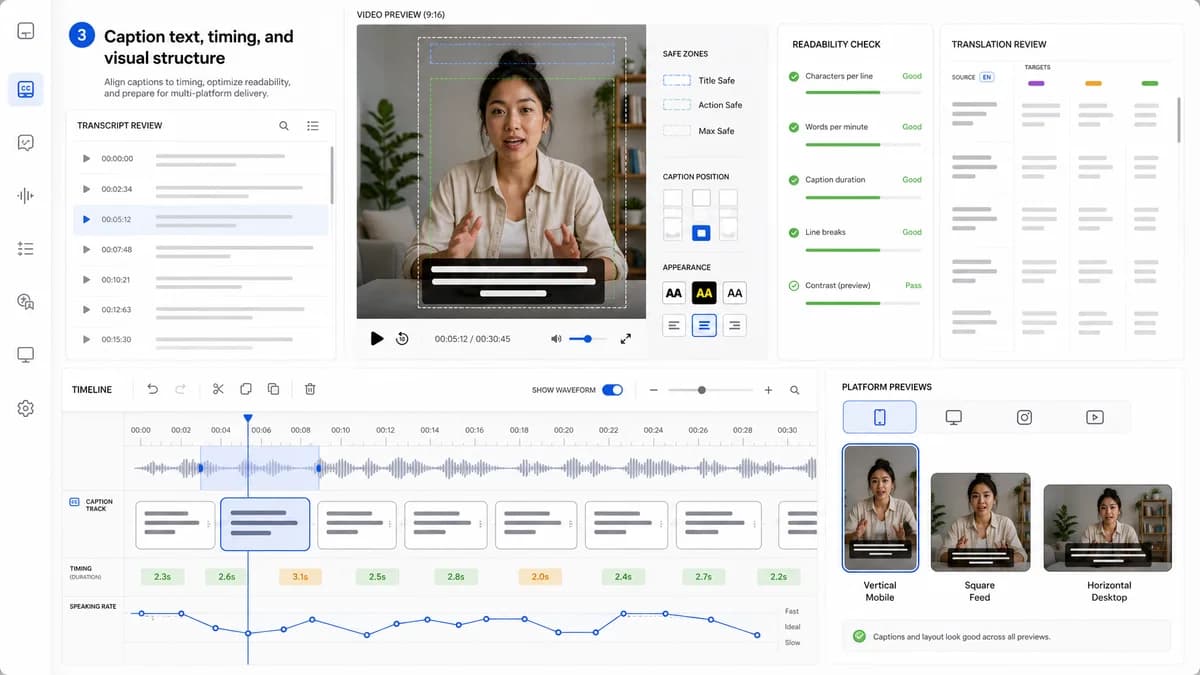Delete selection with the trash icon
Viewport: 1200px width, 675px height.
310,389
